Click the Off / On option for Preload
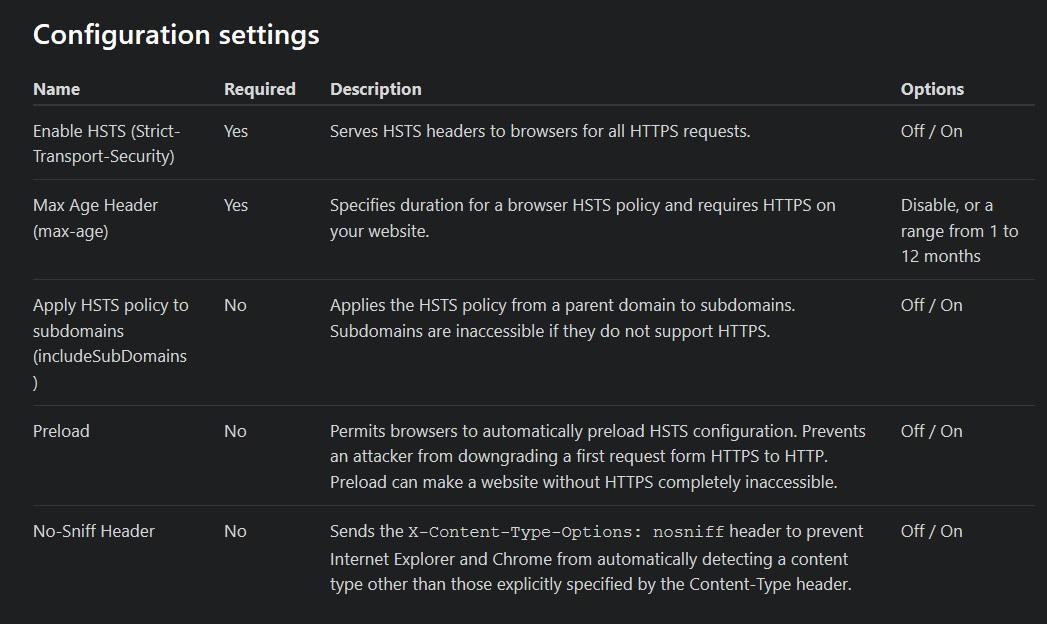 [931, 431]
